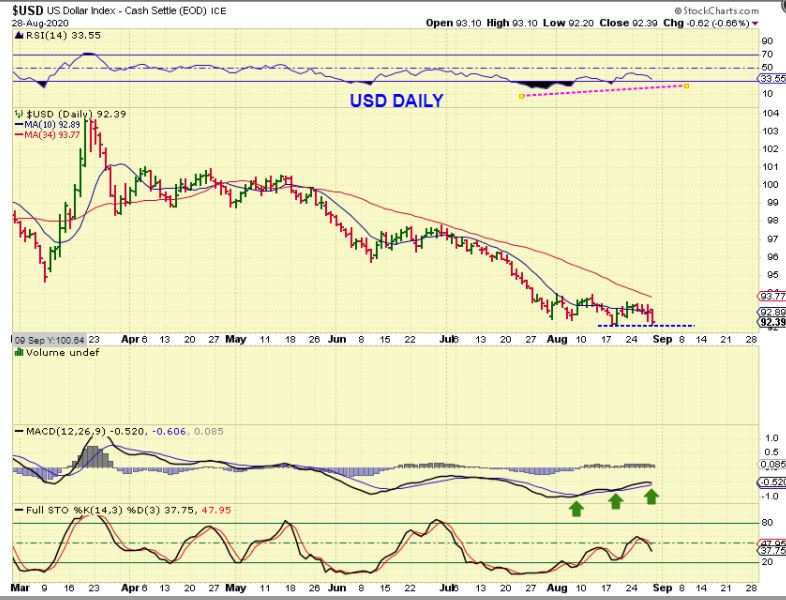Click the RSI(14) 33.55 indicator label
The width and height of the screenshot is (786, 600).
click(x=63, y=36)
